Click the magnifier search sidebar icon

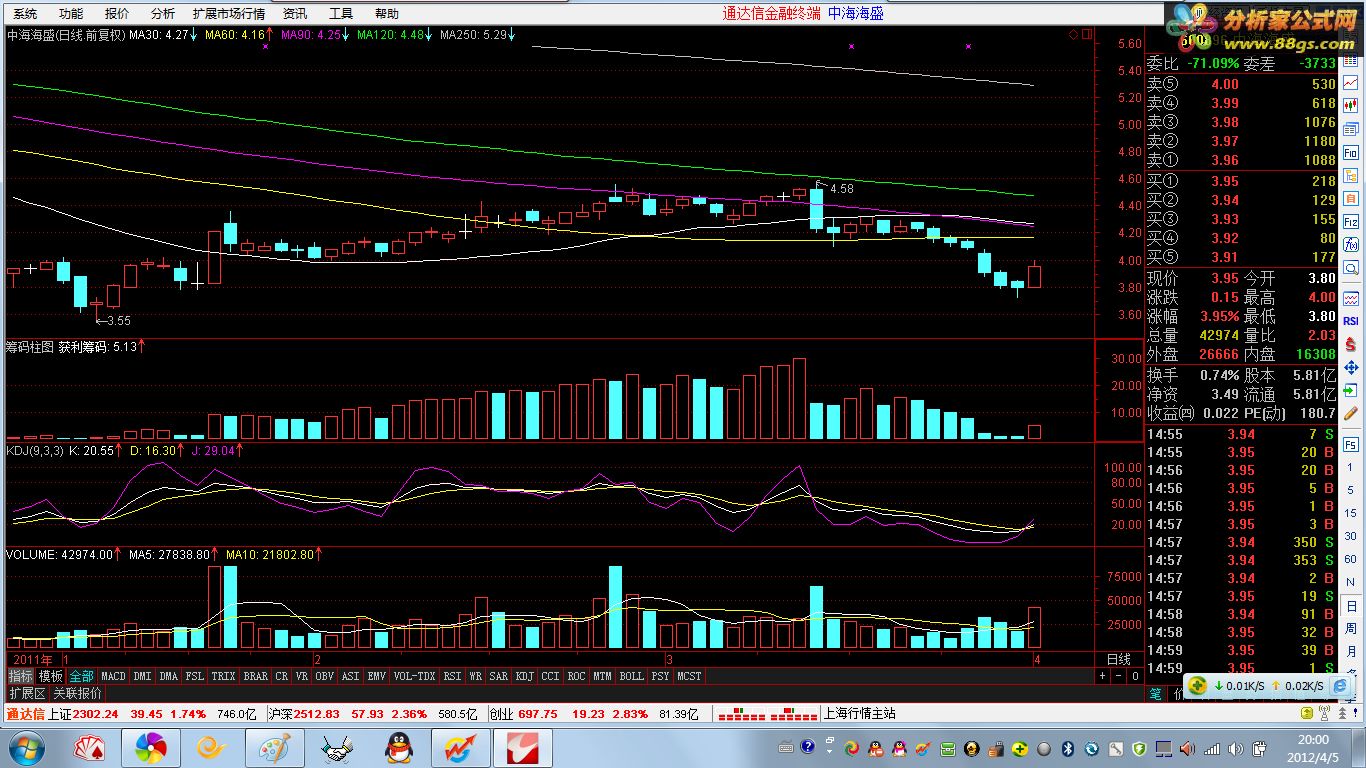(1351, 267)
